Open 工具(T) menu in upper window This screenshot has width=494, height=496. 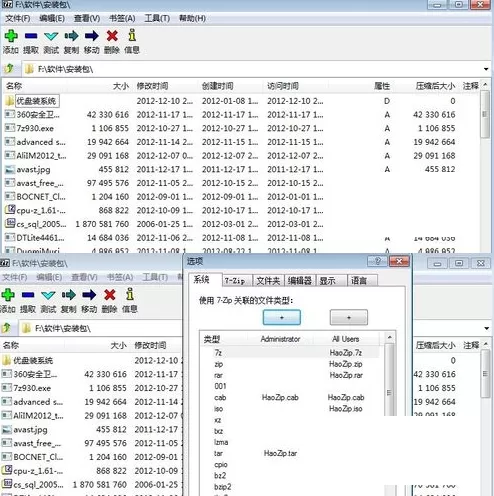157,18
